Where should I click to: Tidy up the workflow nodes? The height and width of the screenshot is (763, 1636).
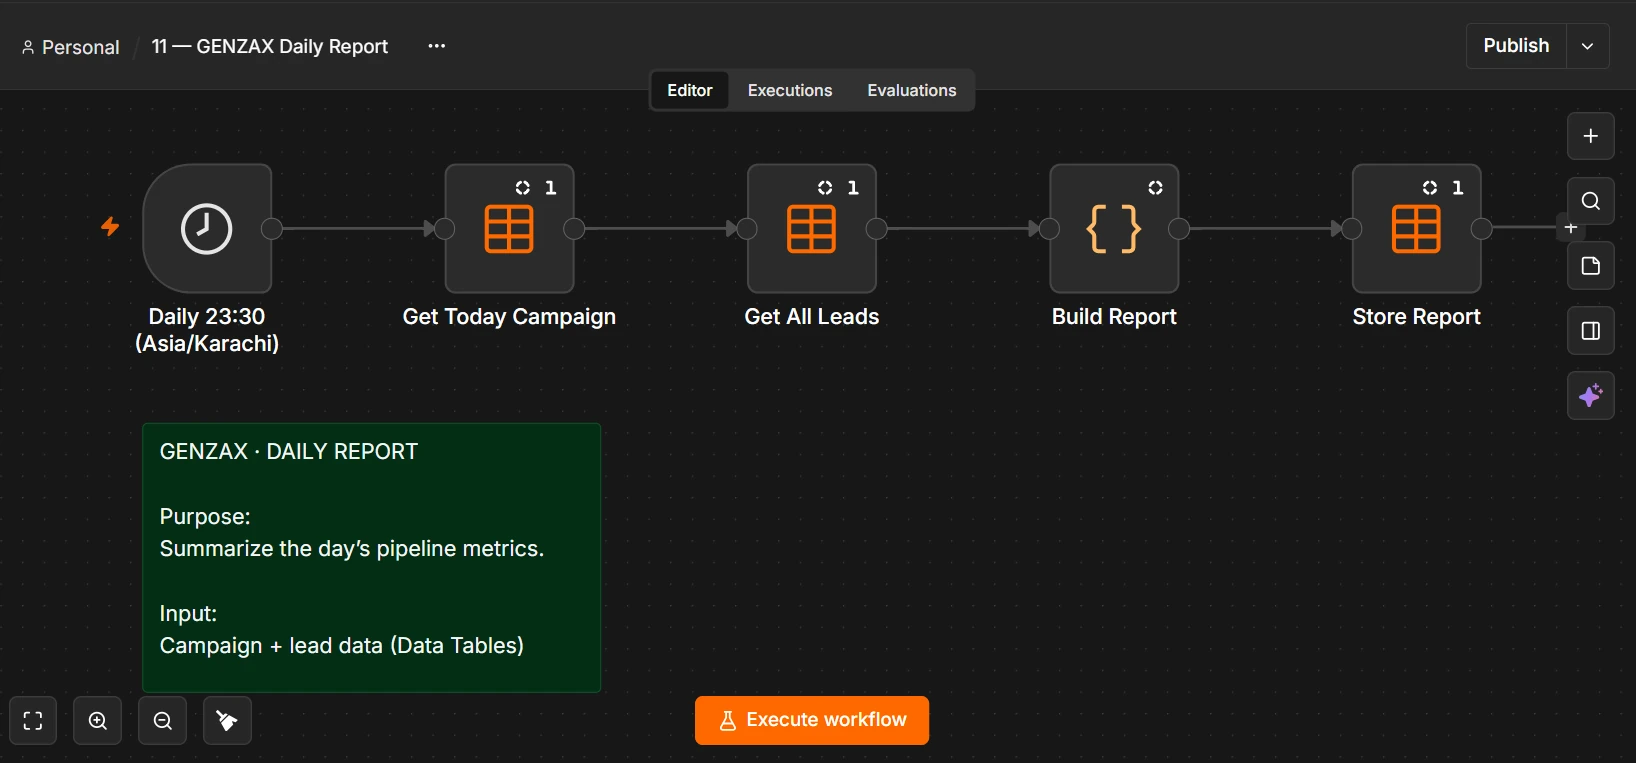(227, 721)
